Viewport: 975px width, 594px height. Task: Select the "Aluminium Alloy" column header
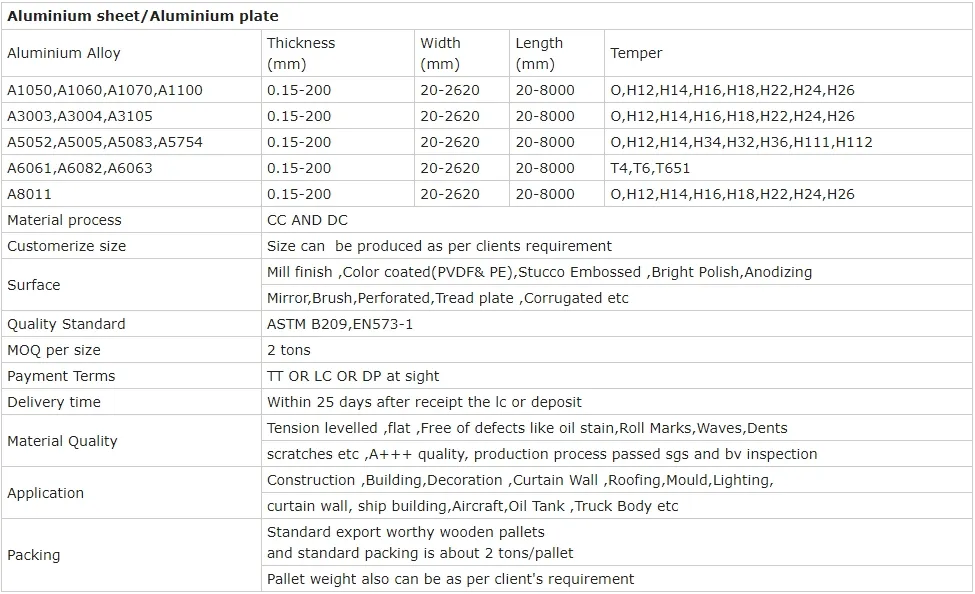[x=64, y=53]
